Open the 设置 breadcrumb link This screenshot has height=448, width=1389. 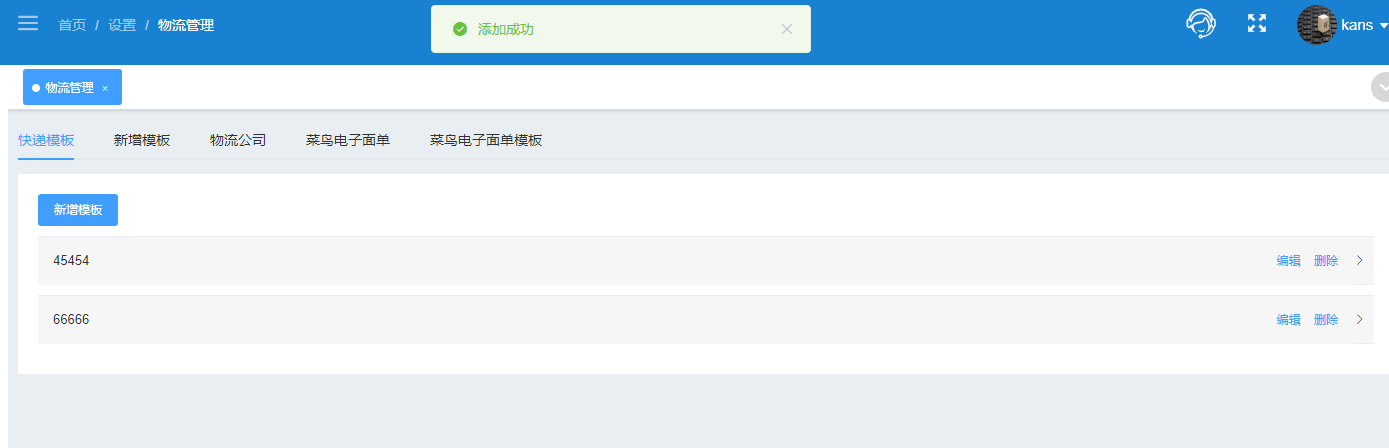point(122,25)
